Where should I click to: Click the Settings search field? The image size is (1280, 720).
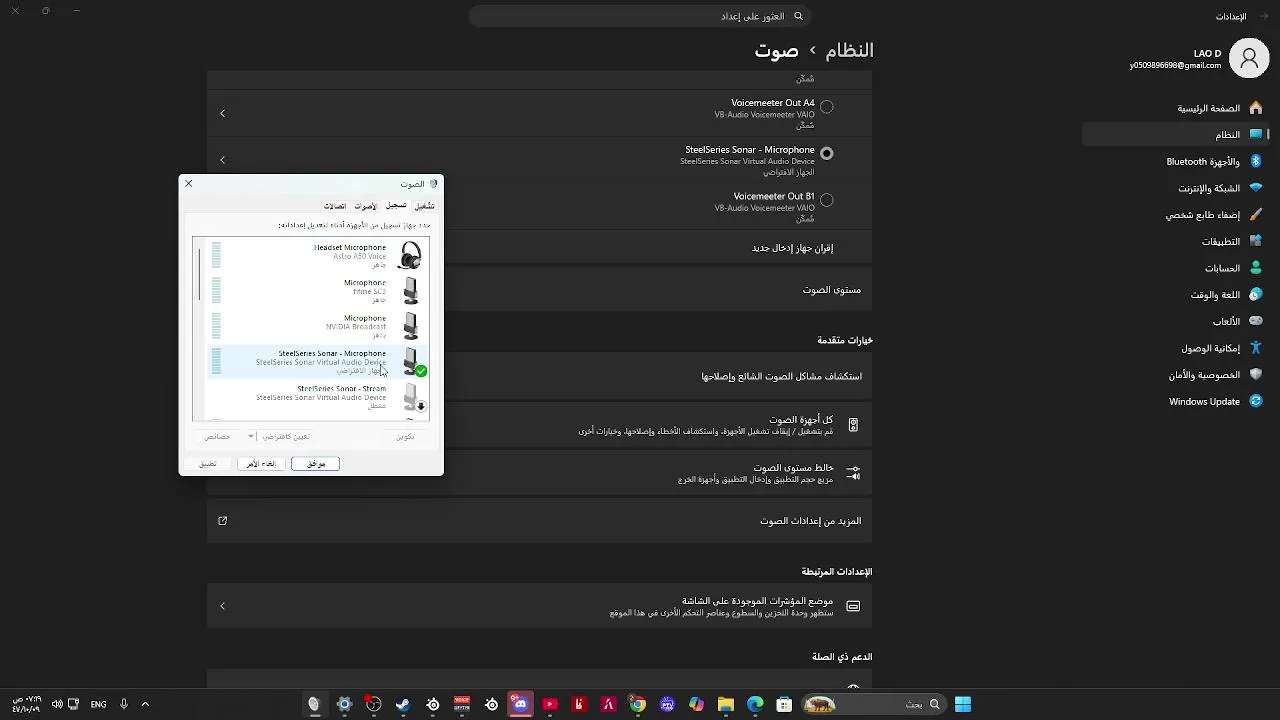(x=639, y=17)
